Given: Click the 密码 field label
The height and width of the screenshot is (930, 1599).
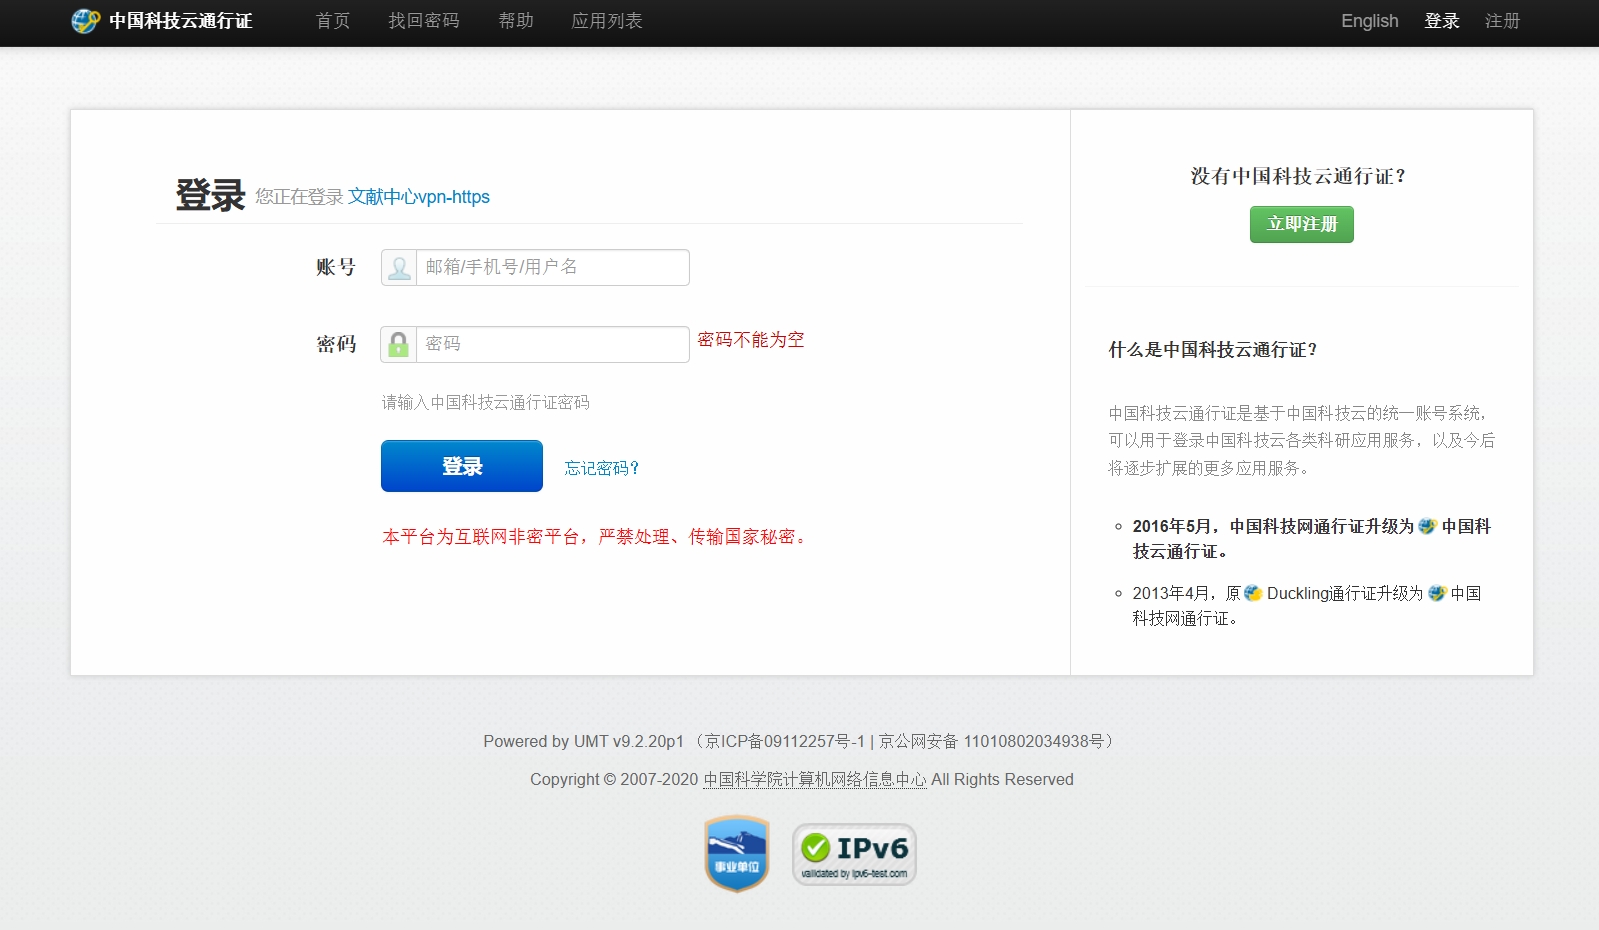Looking at the screenshot, I should [336, 344].
